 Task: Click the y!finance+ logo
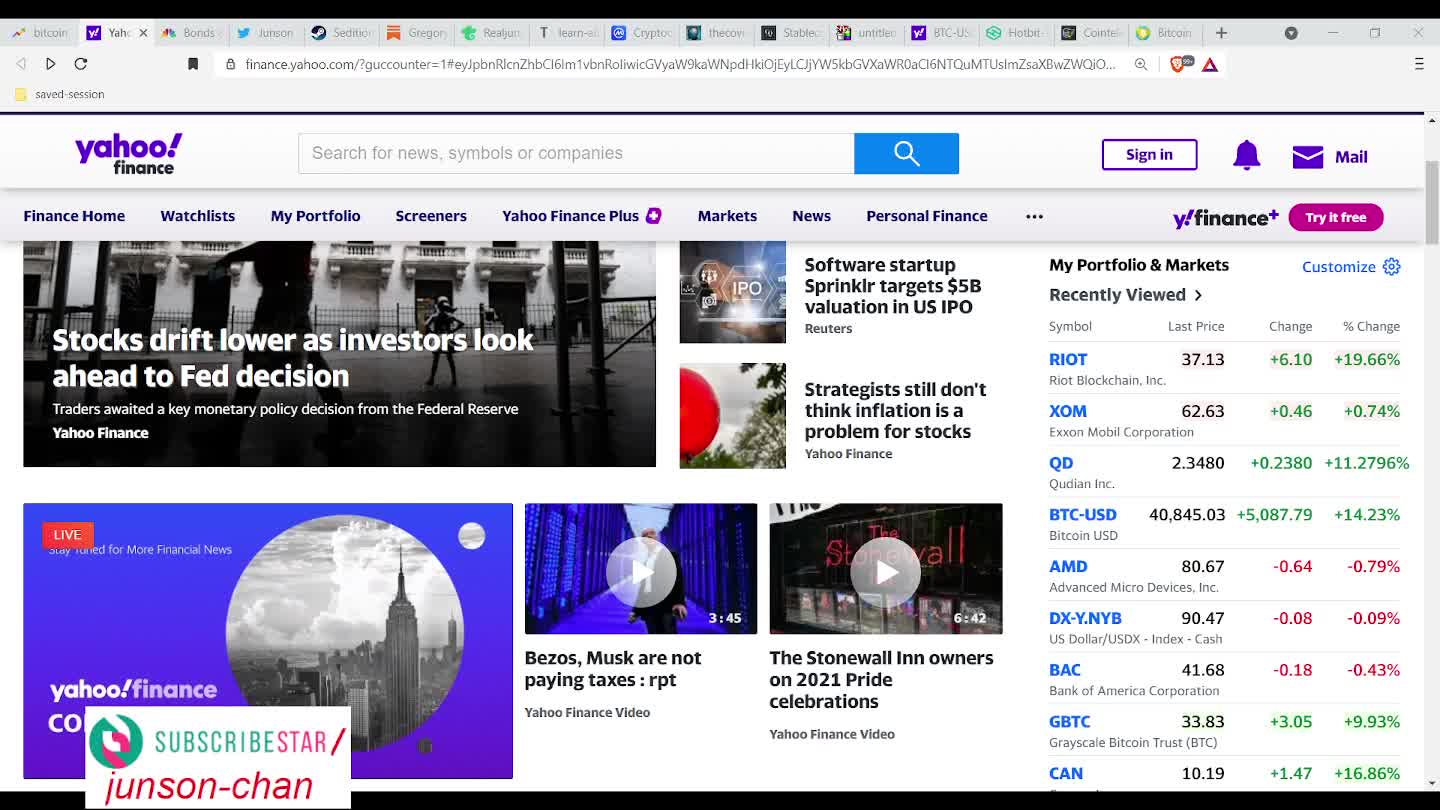click(x=1225, y=217)
